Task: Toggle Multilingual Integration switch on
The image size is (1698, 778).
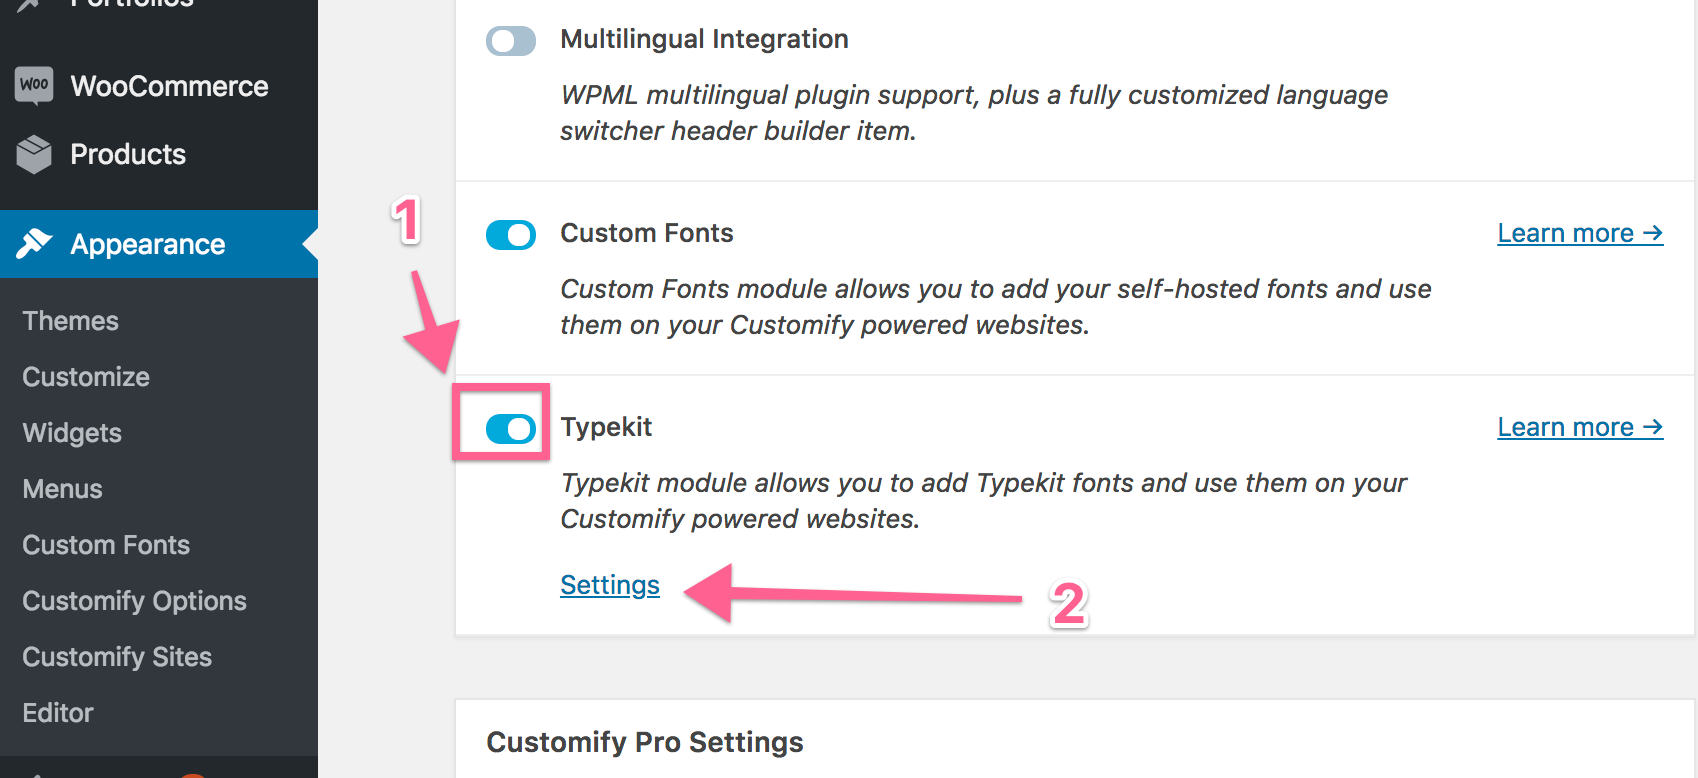Action: pyautogui.click(x=511, y=41)
